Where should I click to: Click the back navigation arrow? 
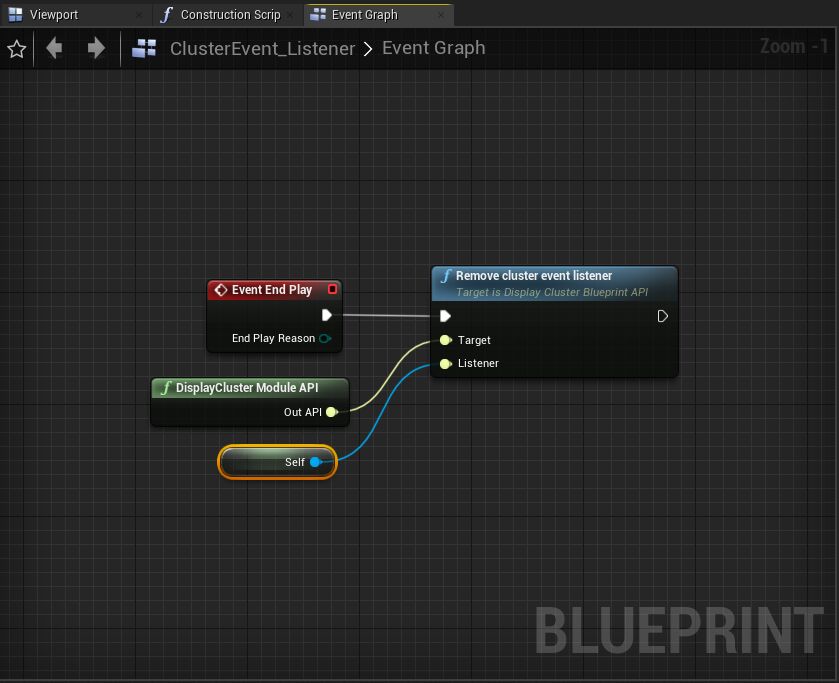54,48
